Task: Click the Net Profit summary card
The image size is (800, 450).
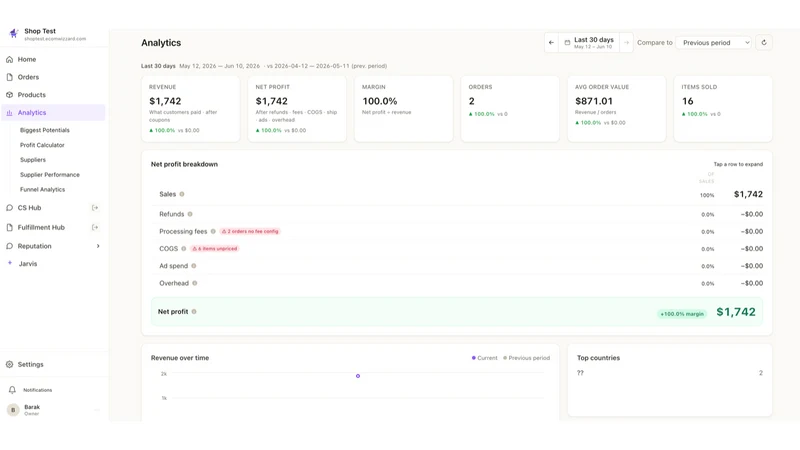Action: point(297,109)
